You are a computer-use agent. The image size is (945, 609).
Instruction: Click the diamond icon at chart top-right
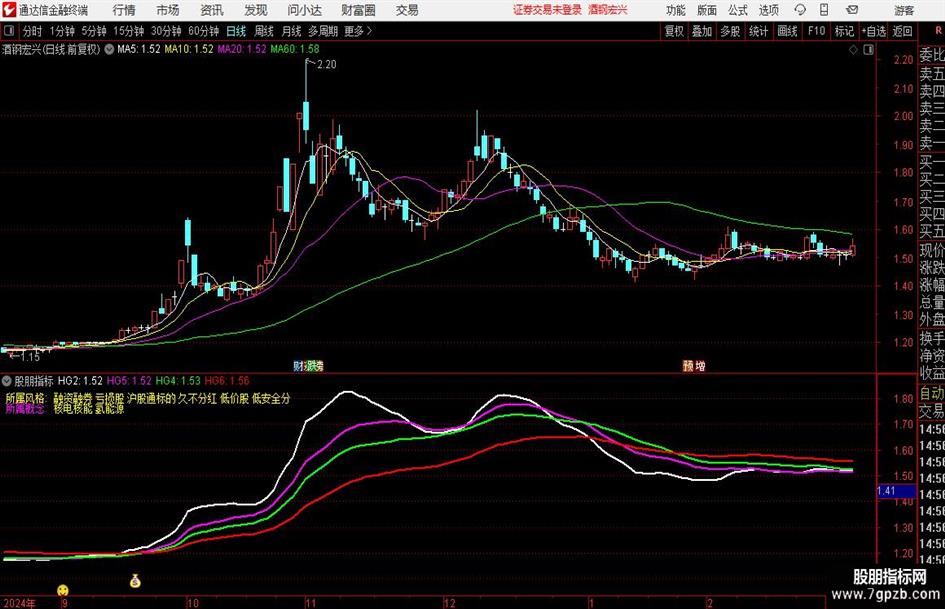[853, 50]
